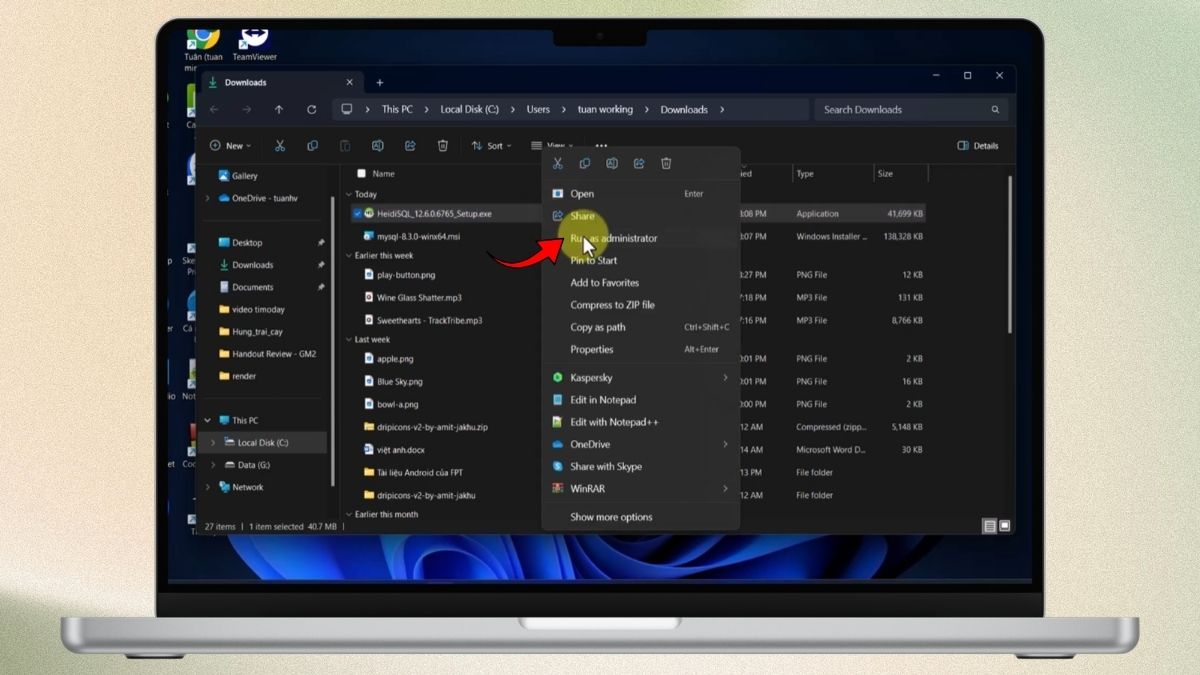Choose Open in the context menu
The image size is (1200, 675).
[640, 194]
